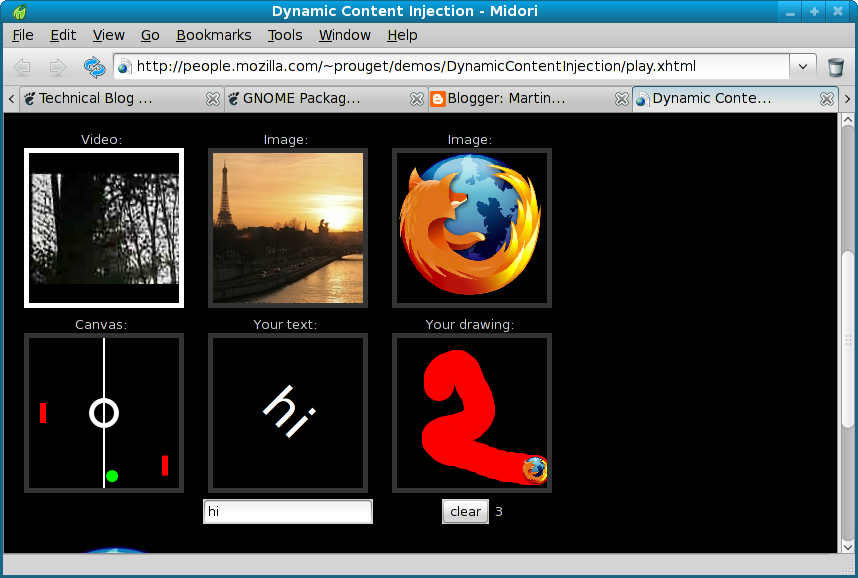The image size is (858, 578).
Task: Open the Help menu
Action: [402, 35]
